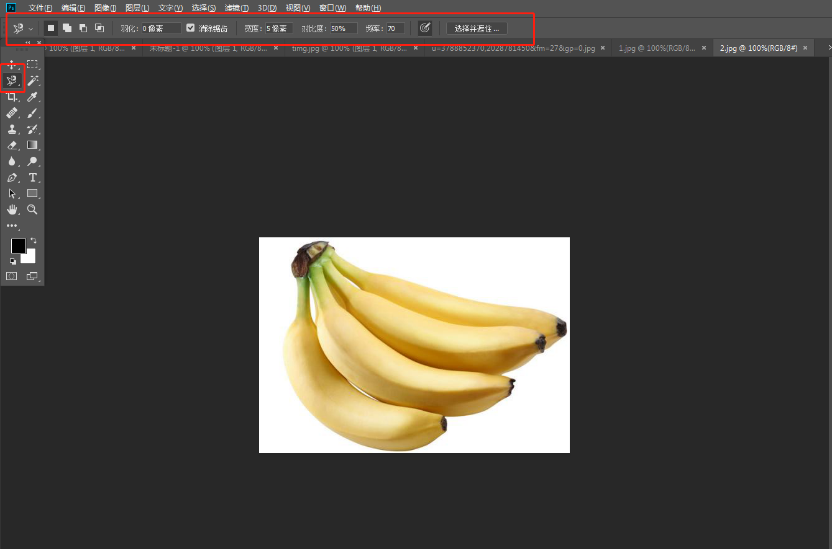Select the Dodge tool
Screen dimensions: 832x549
tap(32, 161)
